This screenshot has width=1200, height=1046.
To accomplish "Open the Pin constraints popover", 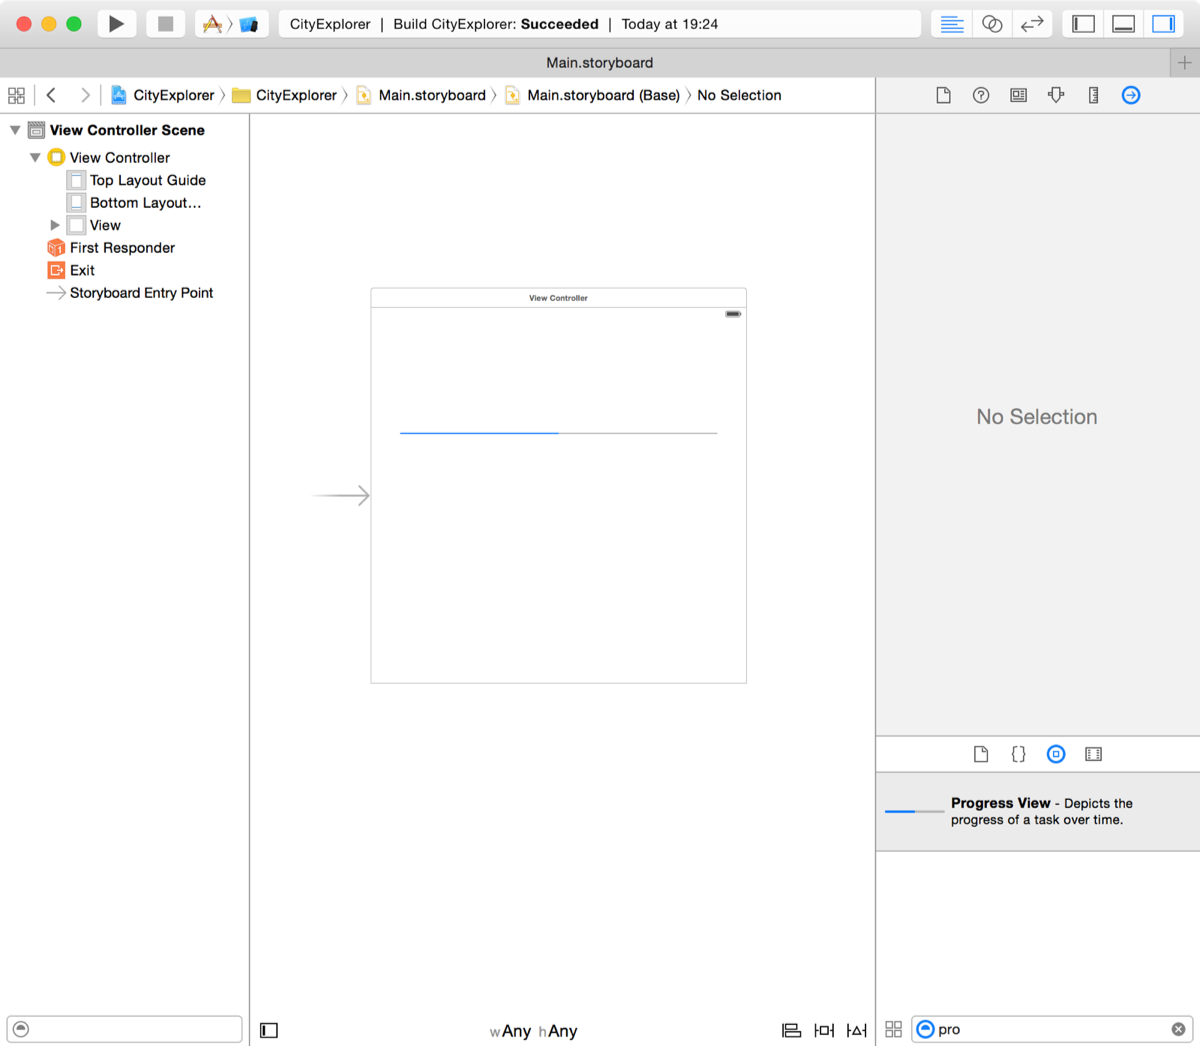I will pyautogui.click(x=824, y=1030).
